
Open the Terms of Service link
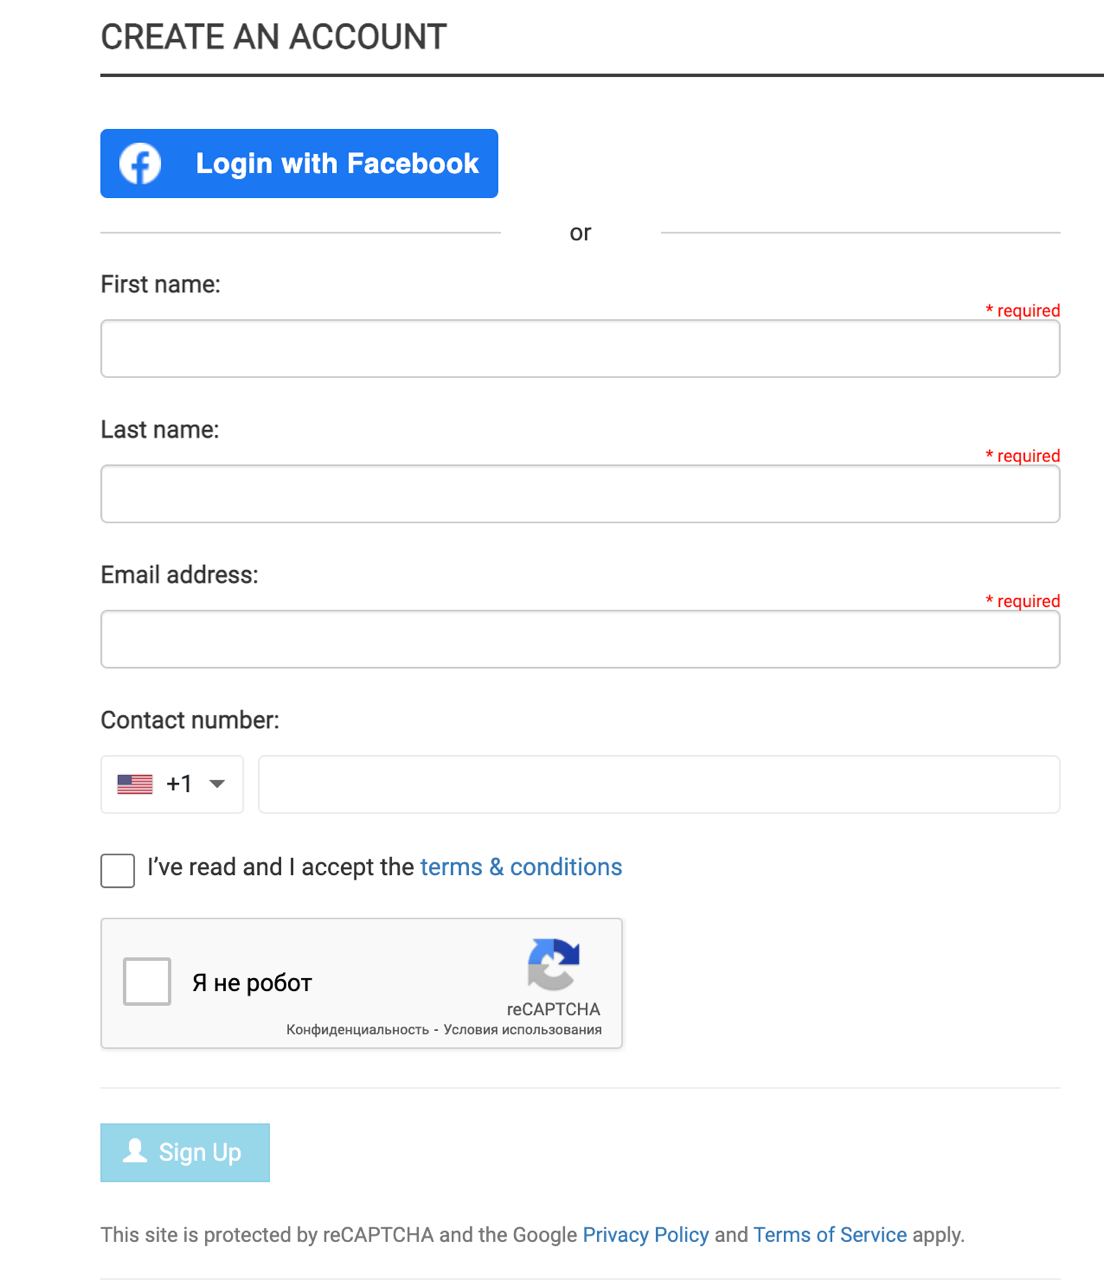point(830,1234)
